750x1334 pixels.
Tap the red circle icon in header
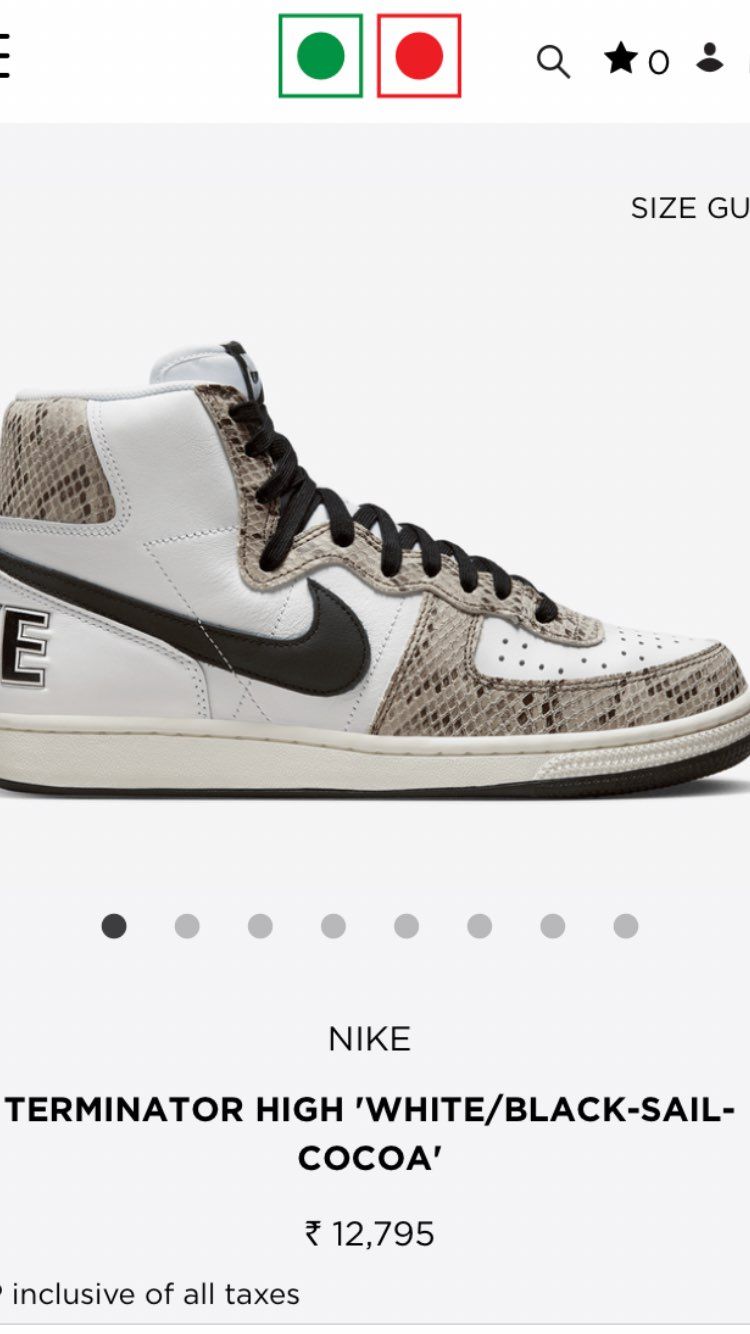419,56
